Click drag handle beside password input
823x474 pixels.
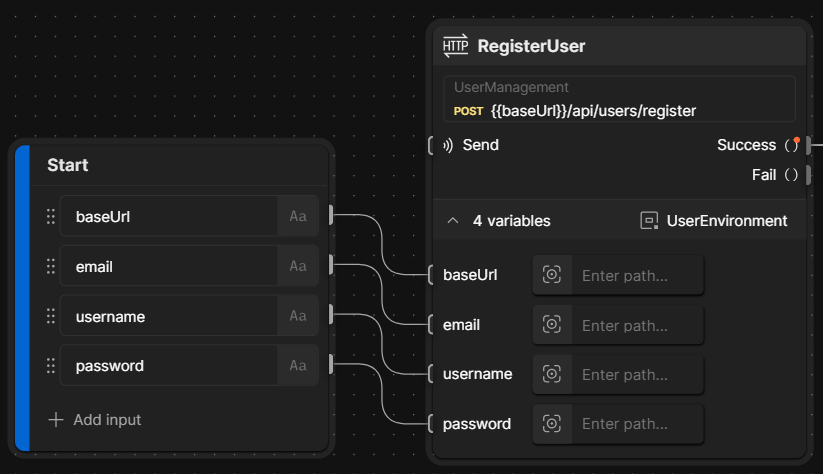pyautogui.click(x=51, y=366)
